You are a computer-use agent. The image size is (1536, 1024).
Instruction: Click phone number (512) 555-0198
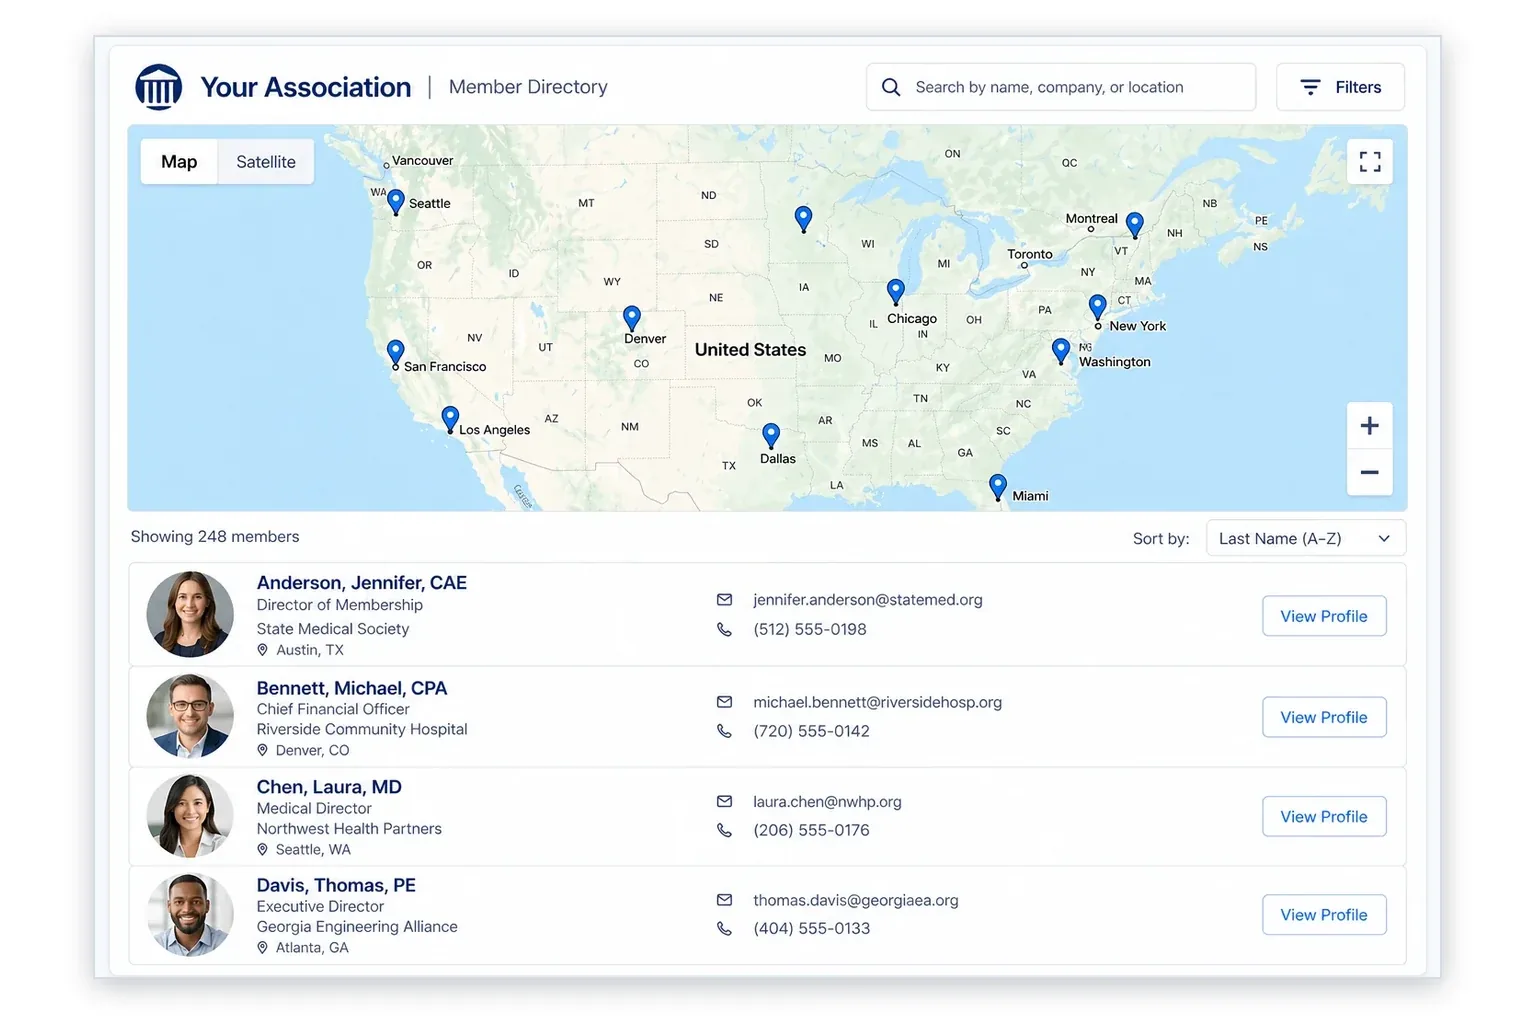pos(810,629)
